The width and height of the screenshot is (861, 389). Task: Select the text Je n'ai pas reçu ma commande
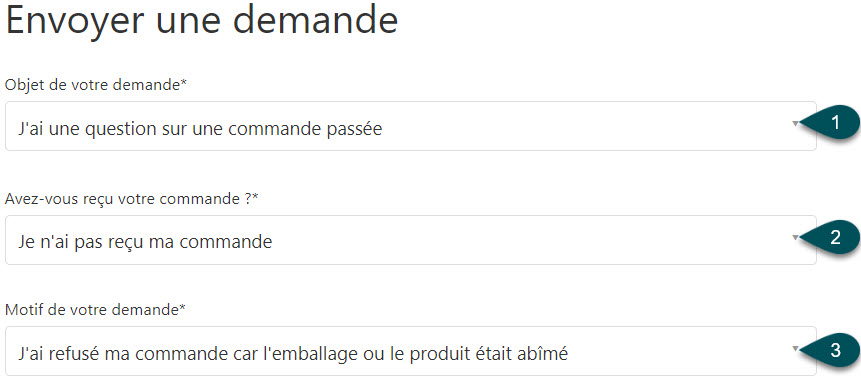(145, 242)
